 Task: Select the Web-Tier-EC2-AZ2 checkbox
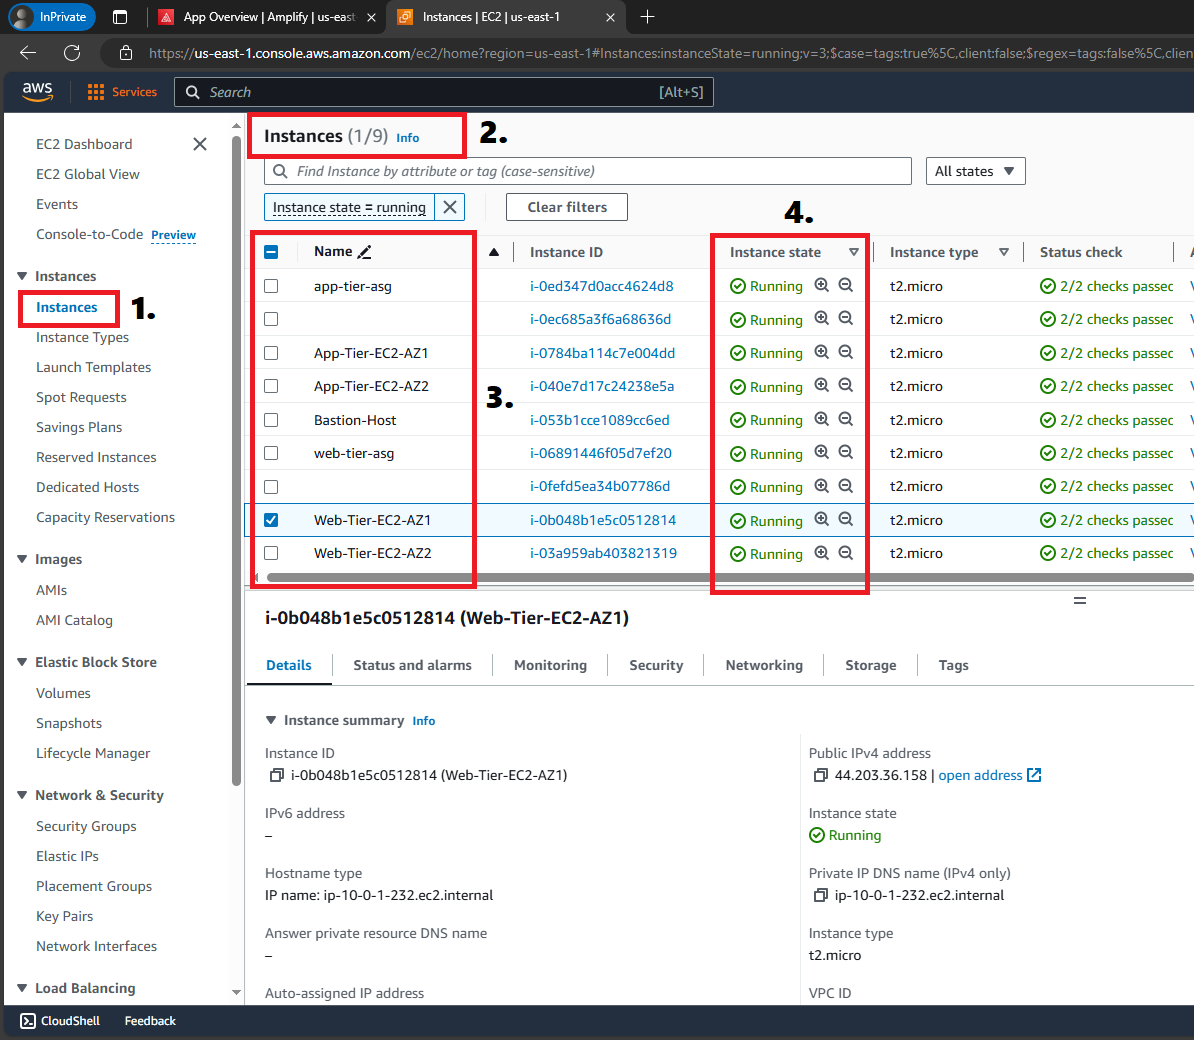[271, 553]
